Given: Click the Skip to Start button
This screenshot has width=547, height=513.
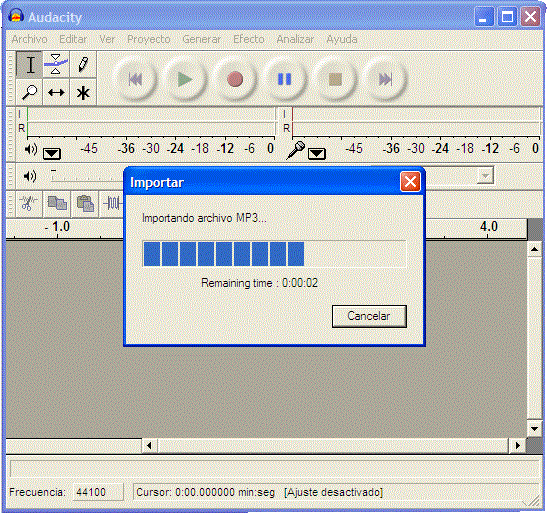Looking at the screenshot, I should tap(135, 79).
